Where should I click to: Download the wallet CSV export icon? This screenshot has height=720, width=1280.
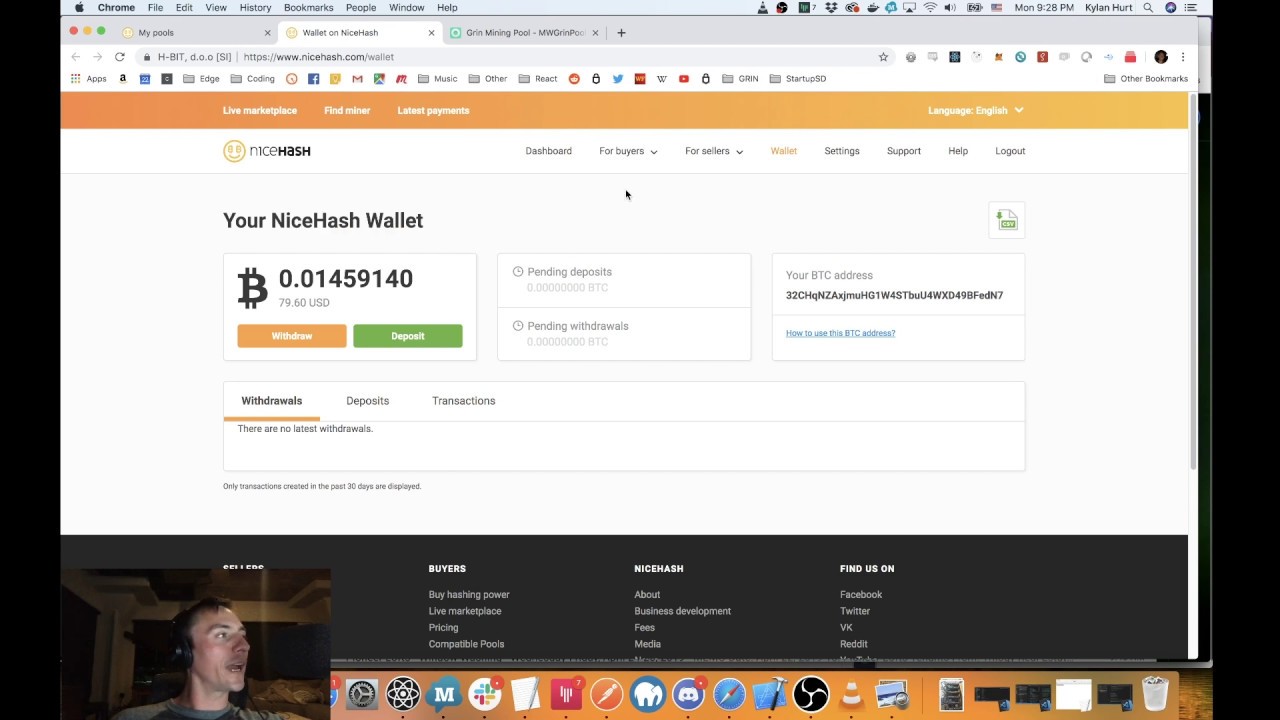(1006, 220)
